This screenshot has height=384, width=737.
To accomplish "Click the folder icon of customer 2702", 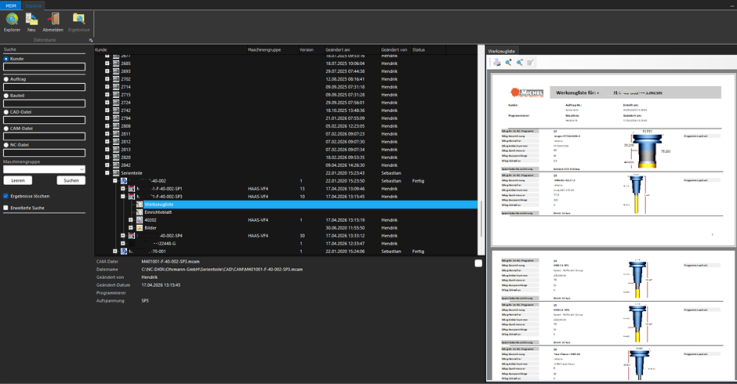I will 116,79.
